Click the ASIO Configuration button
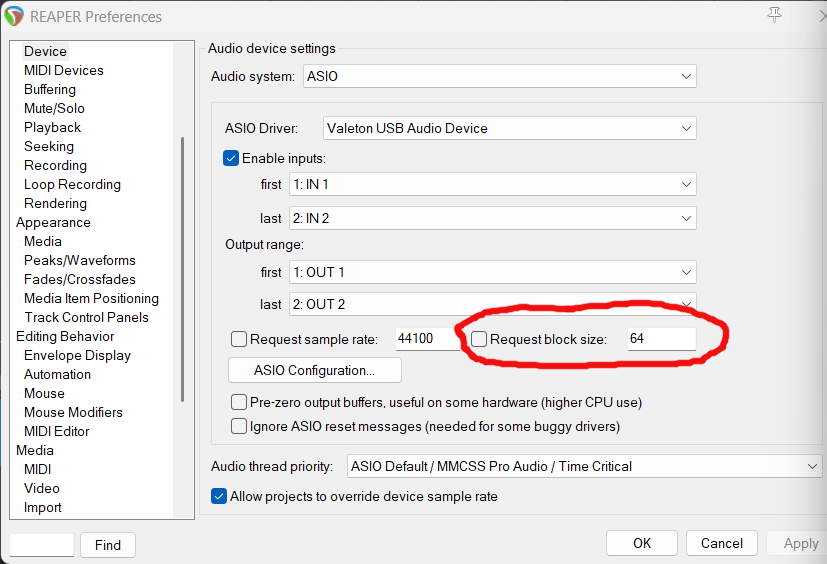Image resolution: width=827 pixels, height=564 pixels. pos(314,370)
